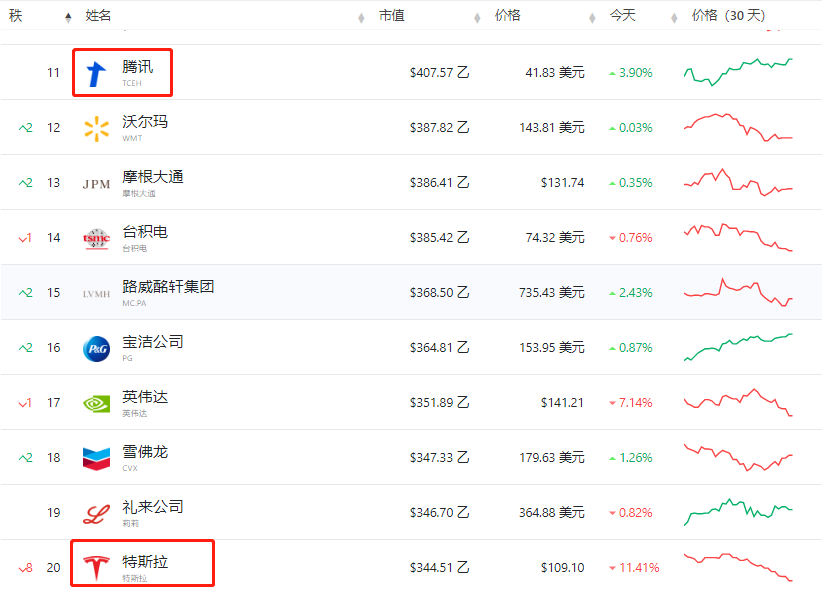
Task: Click the TSMC logo icon
Action: (96, 238)
